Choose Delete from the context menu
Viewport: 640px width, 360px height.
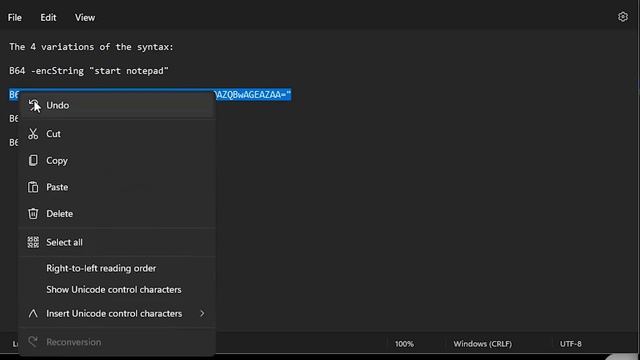(x=117, y=213)
